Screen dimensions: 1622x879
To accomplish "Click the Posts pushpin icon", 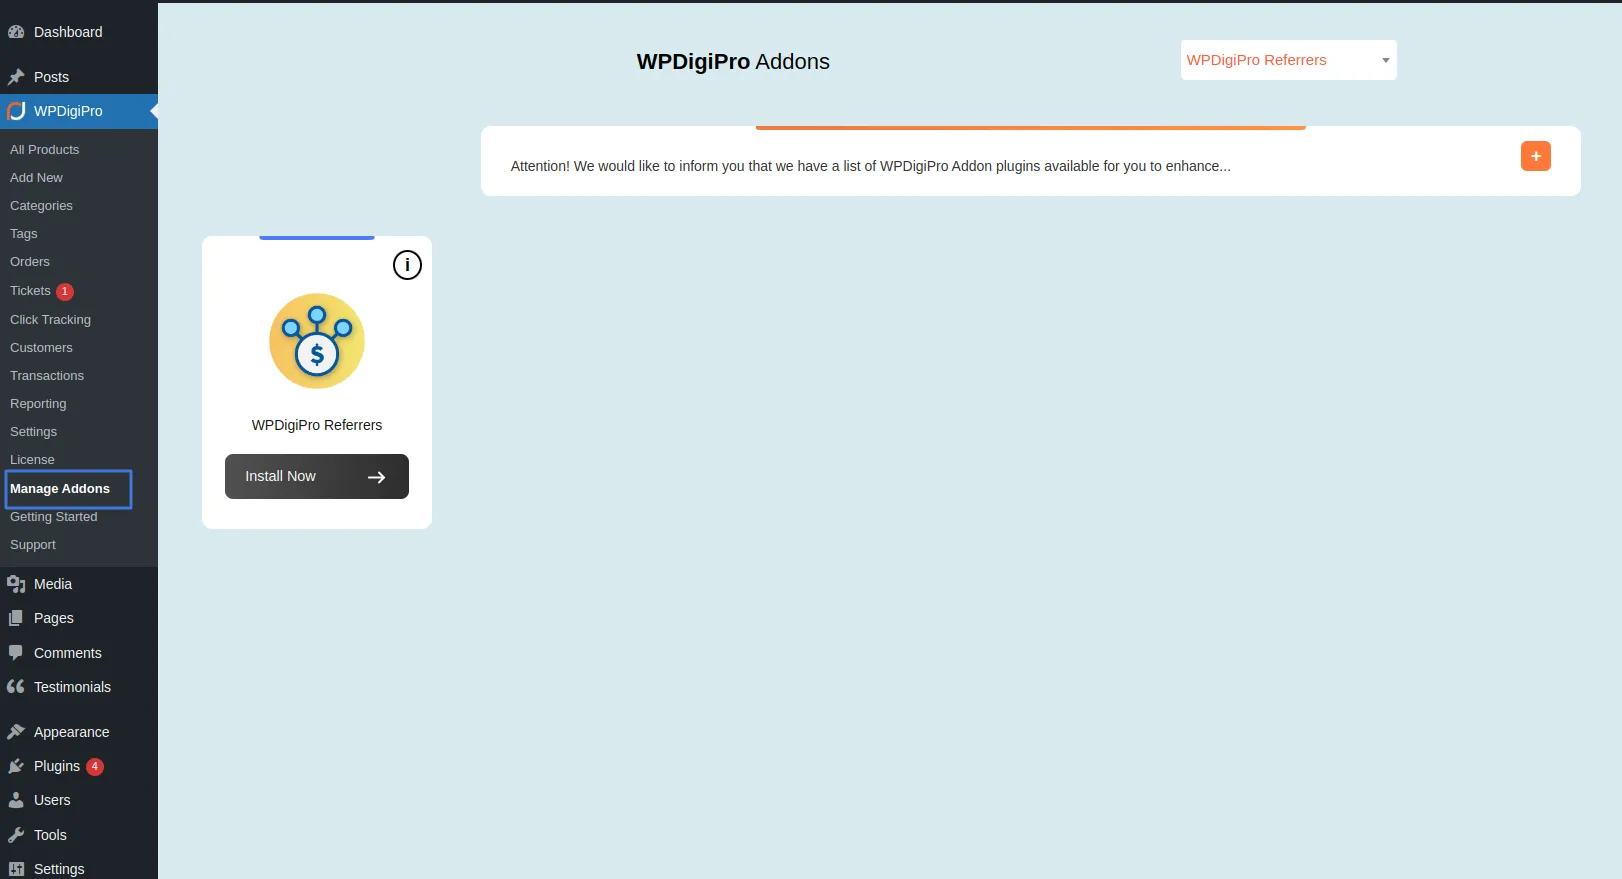I will click(x=16, y=77).
